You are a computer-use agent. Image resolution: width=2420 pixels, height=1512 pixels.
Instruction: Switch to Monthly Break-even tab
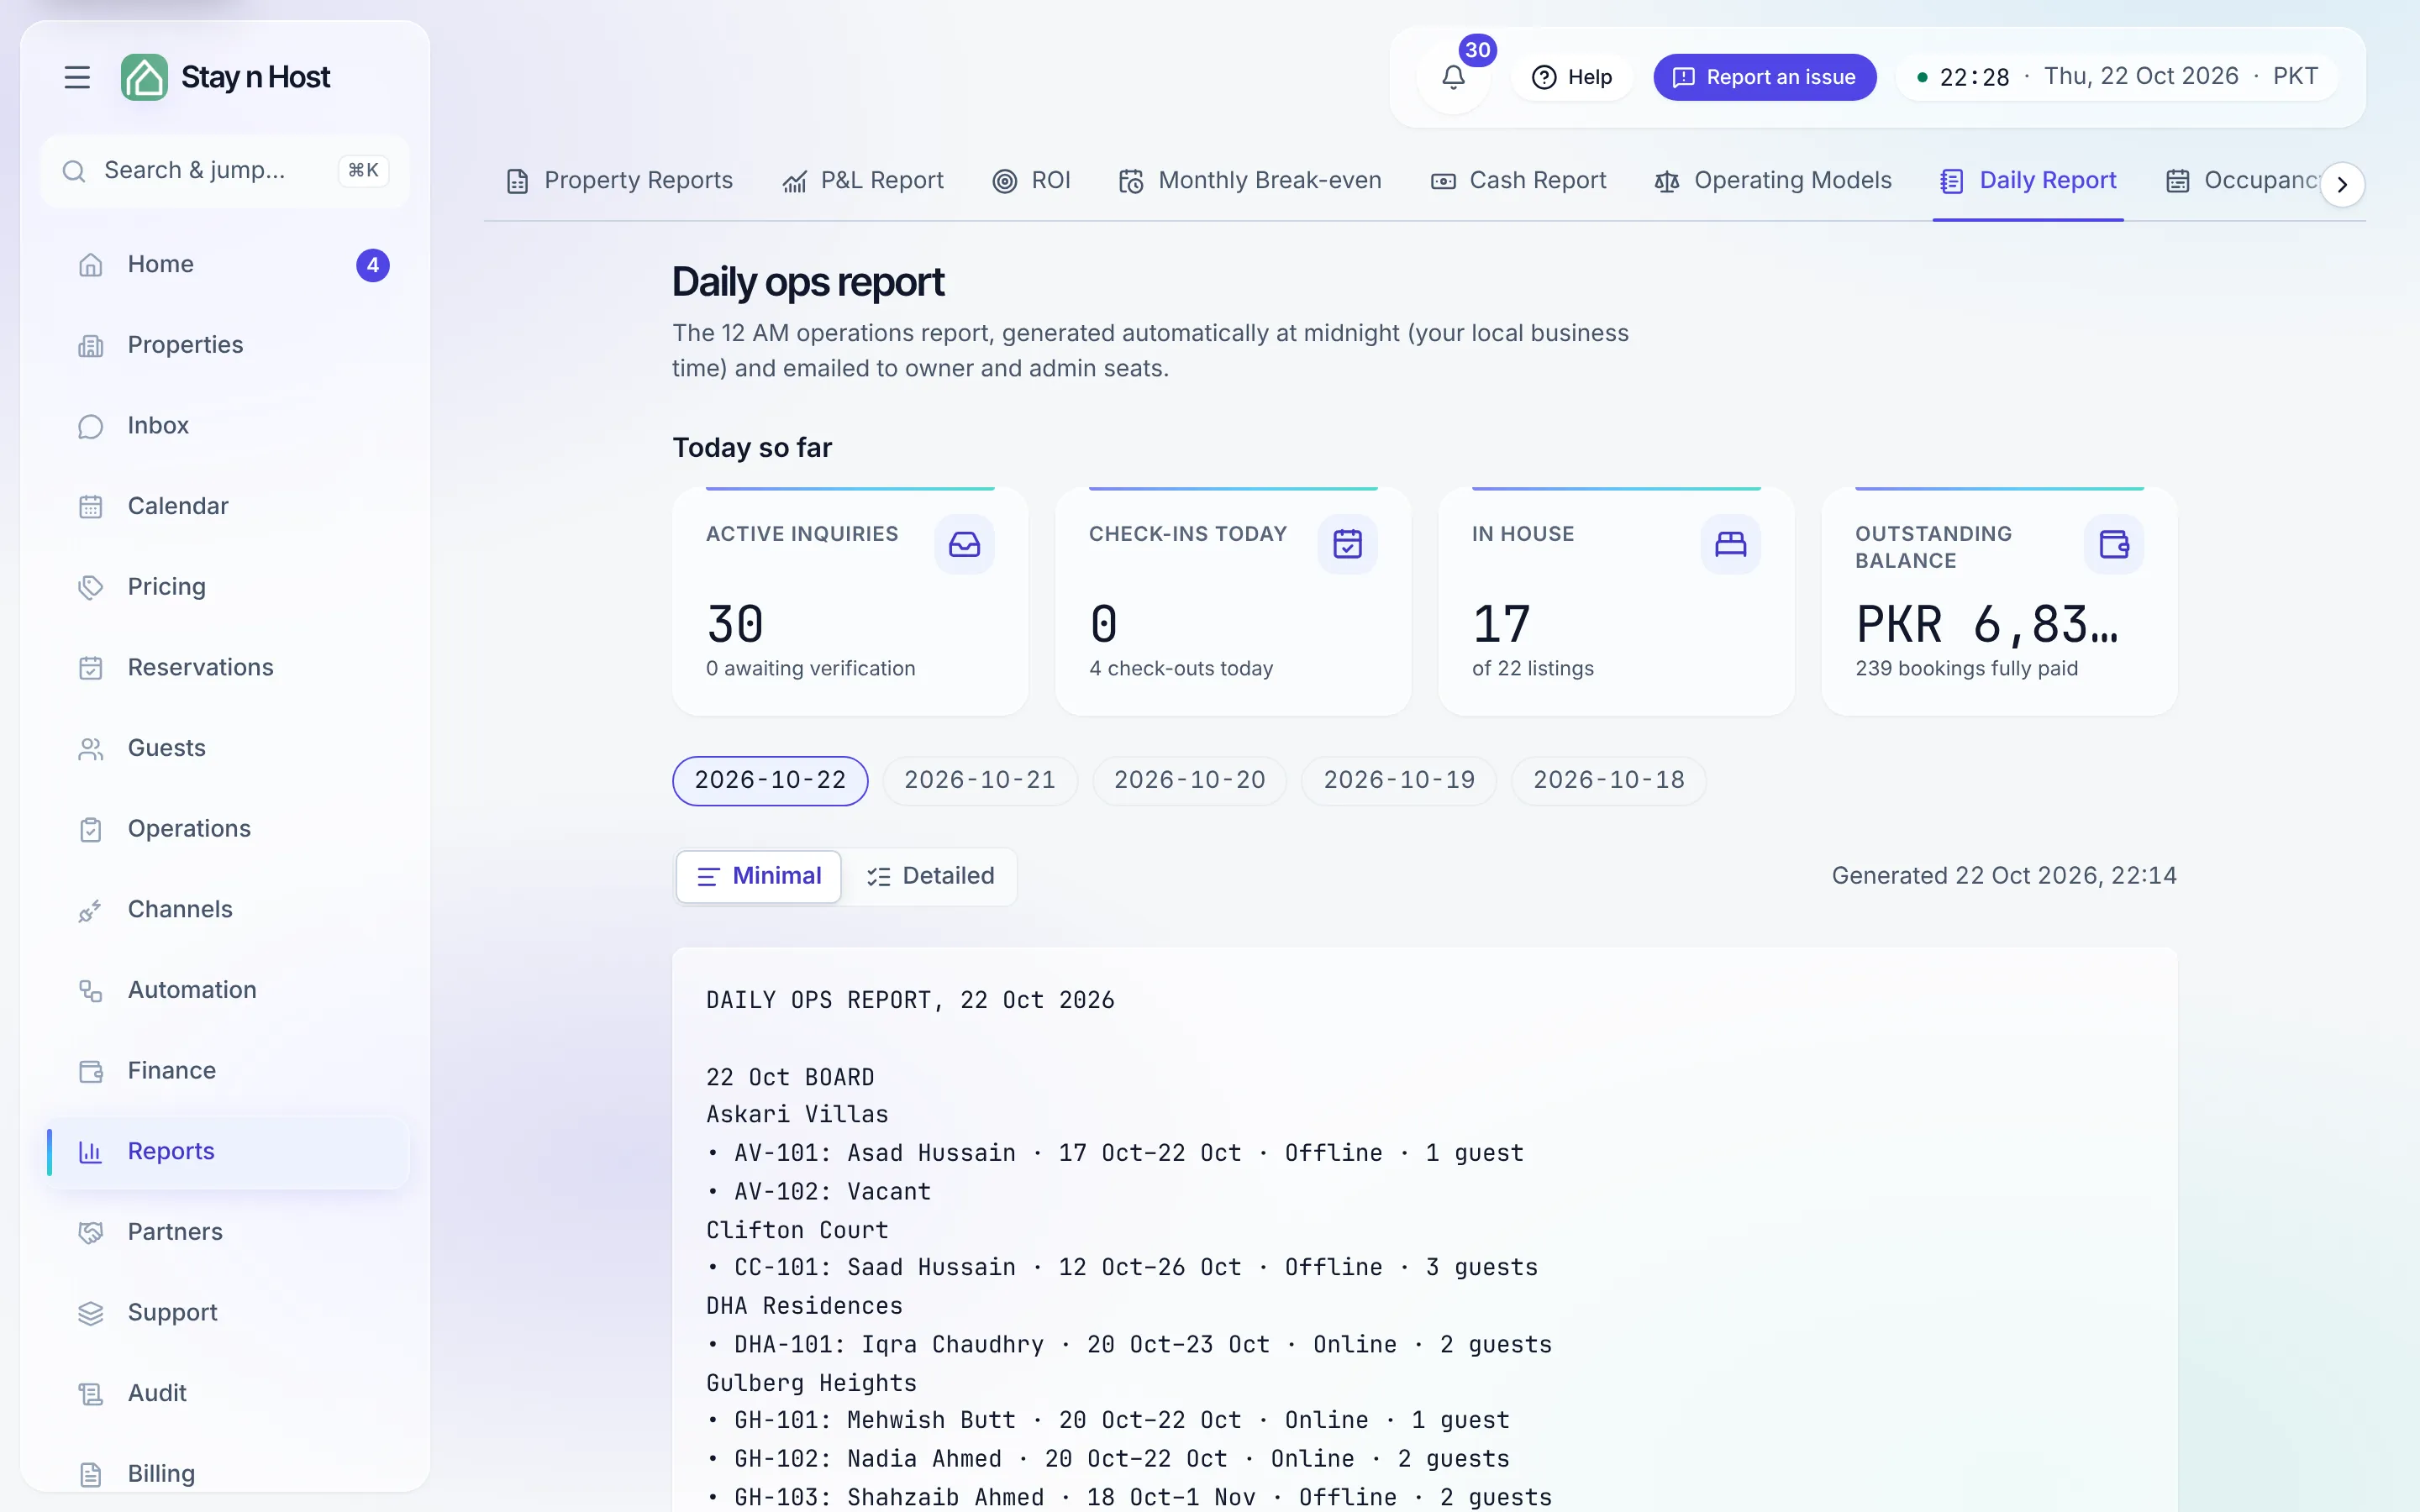(1250, 181)
